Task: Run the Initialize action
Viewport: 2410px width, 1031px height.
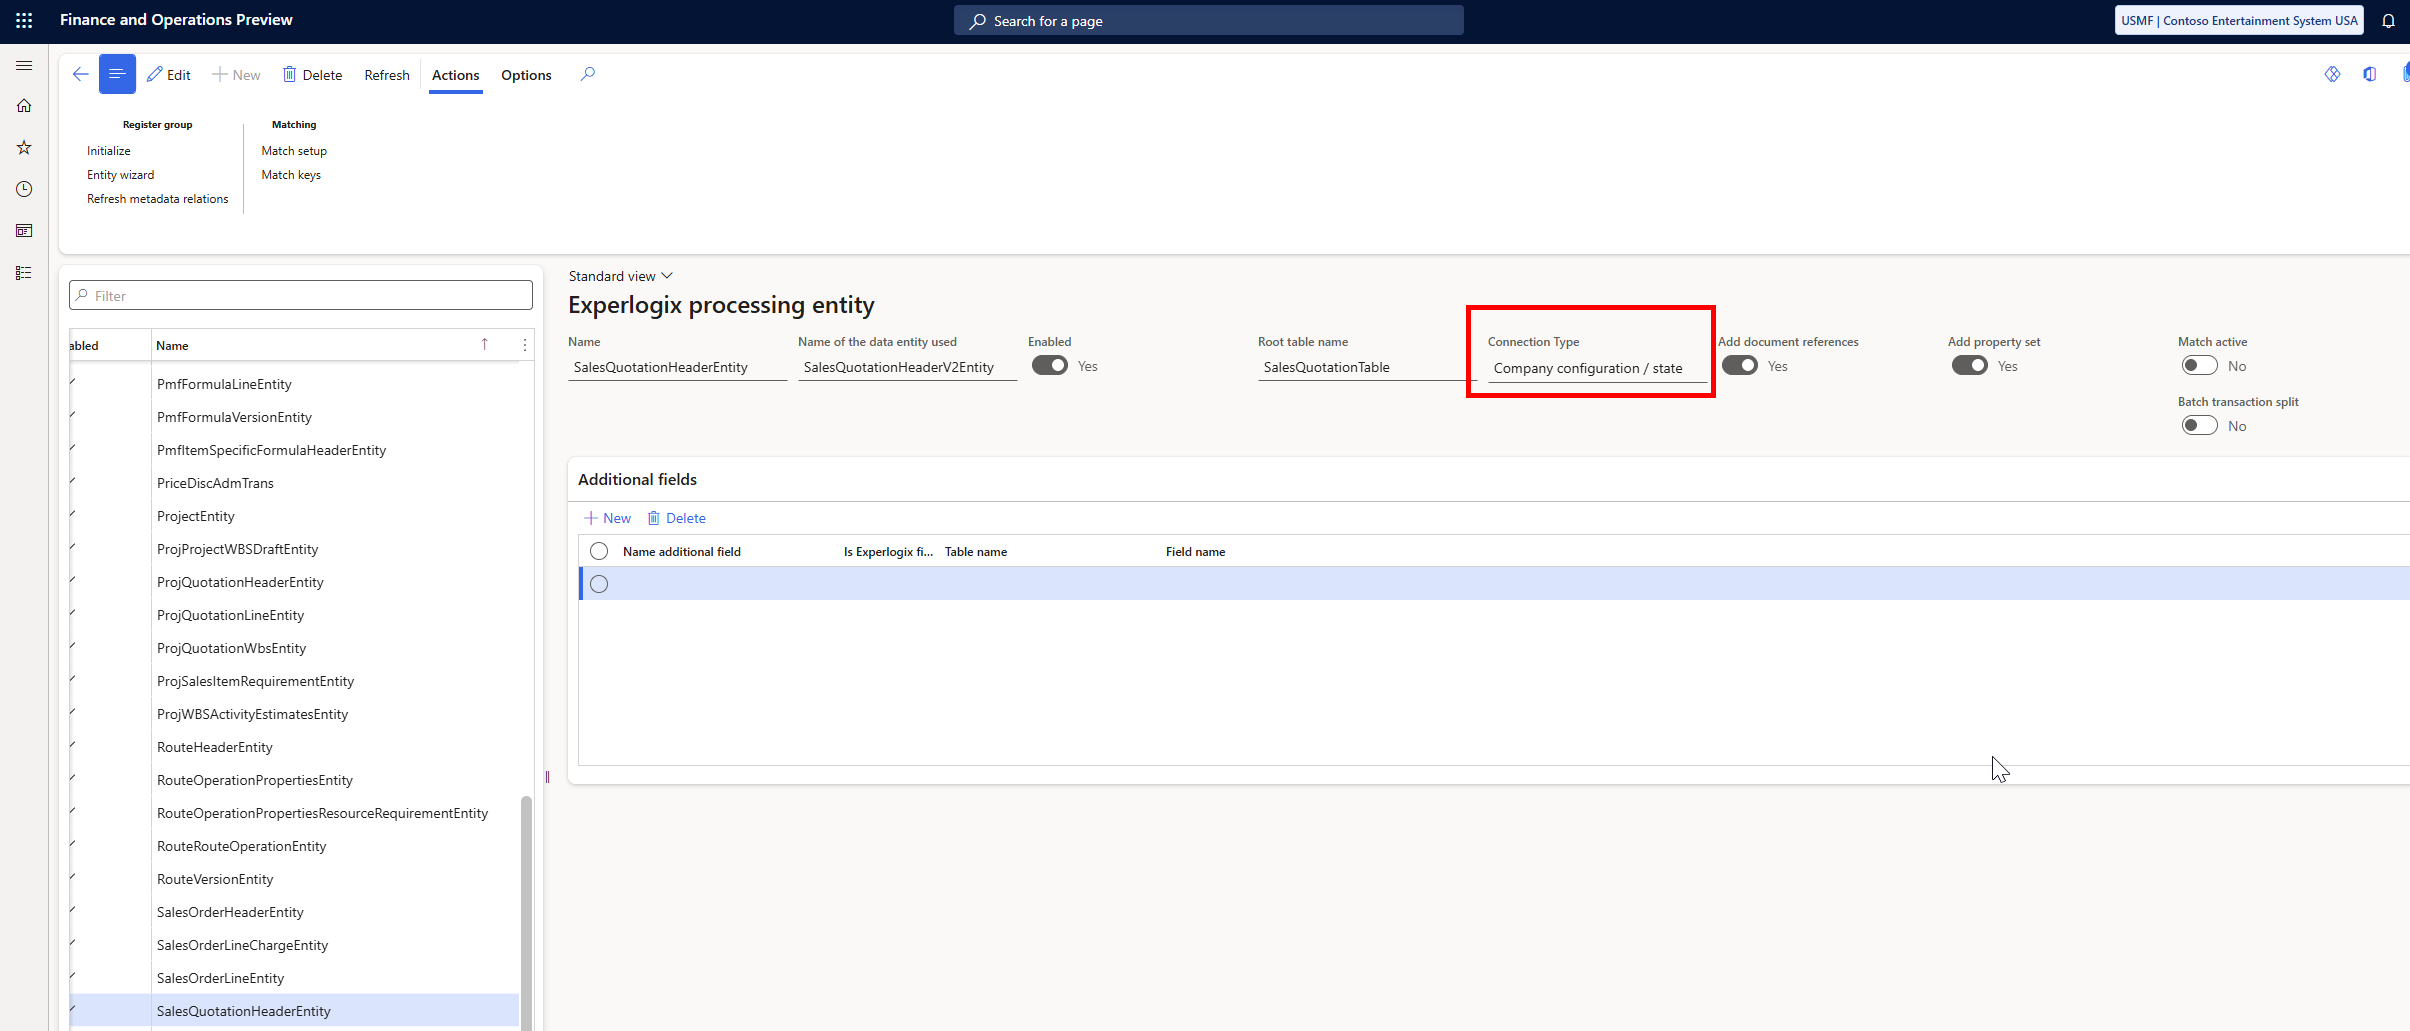Action: 109,151
